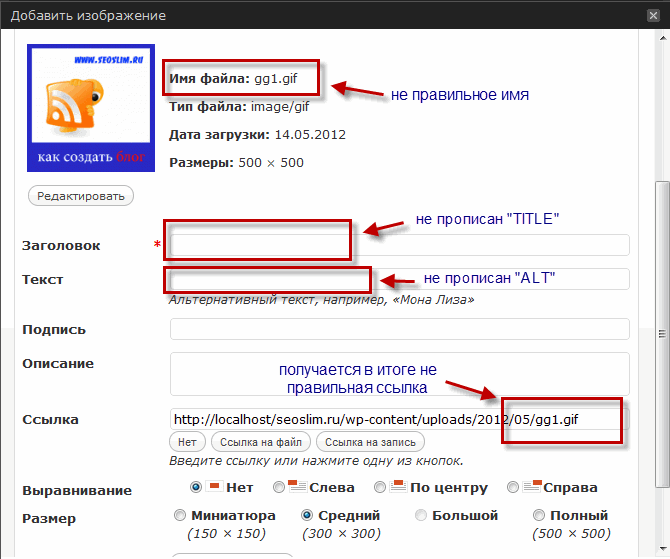Click the Размер label

(49, 519)
